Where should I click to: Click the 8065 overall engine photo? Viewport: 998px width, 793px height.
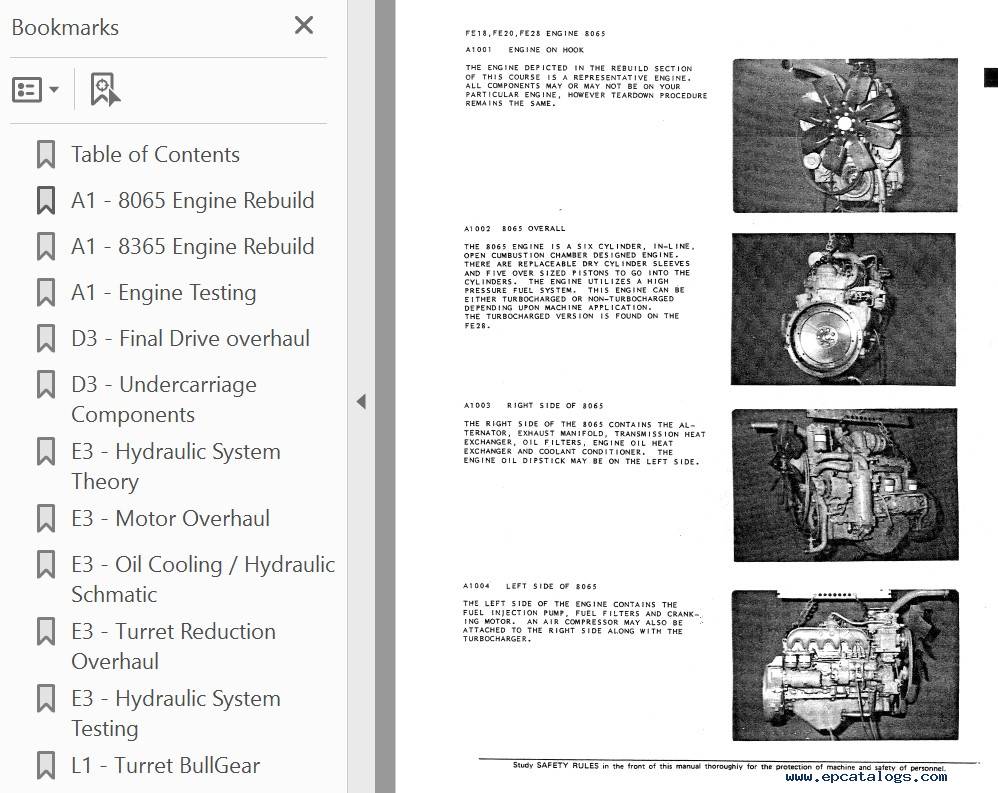tap(844, 309)
